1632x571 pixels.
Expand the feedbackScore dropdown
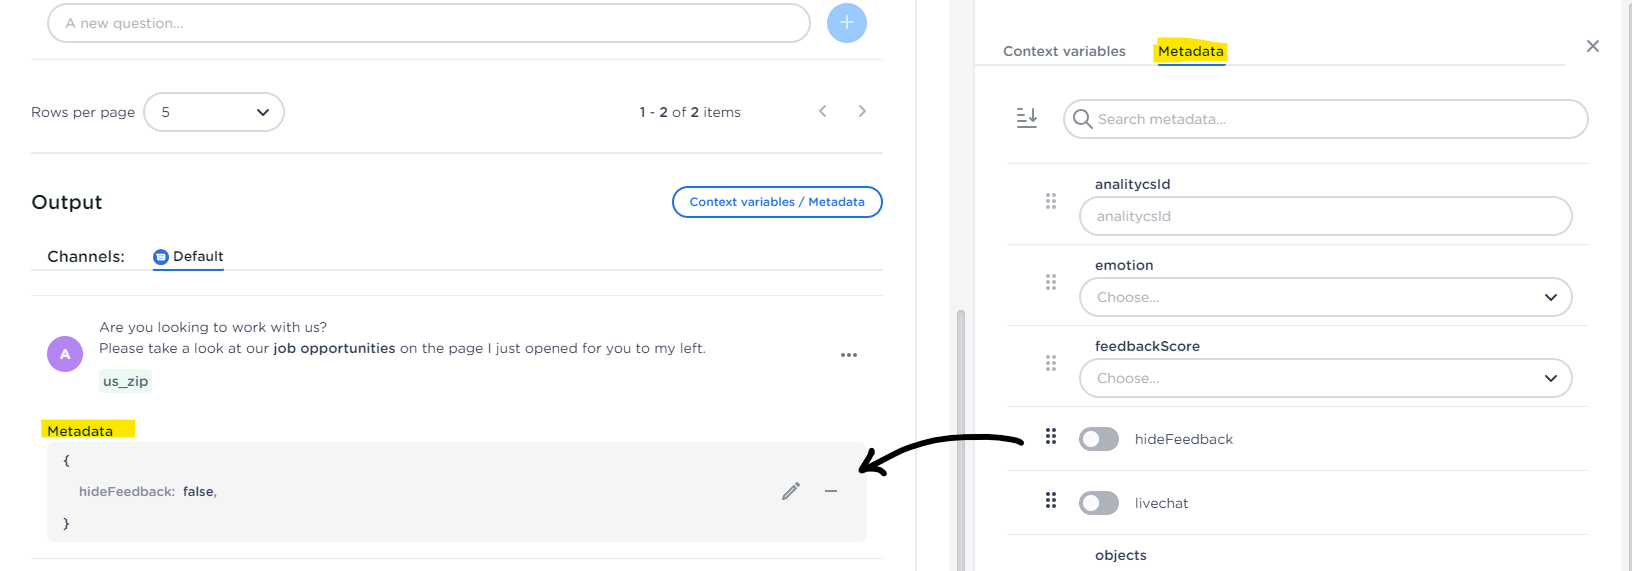point(1325,378)
